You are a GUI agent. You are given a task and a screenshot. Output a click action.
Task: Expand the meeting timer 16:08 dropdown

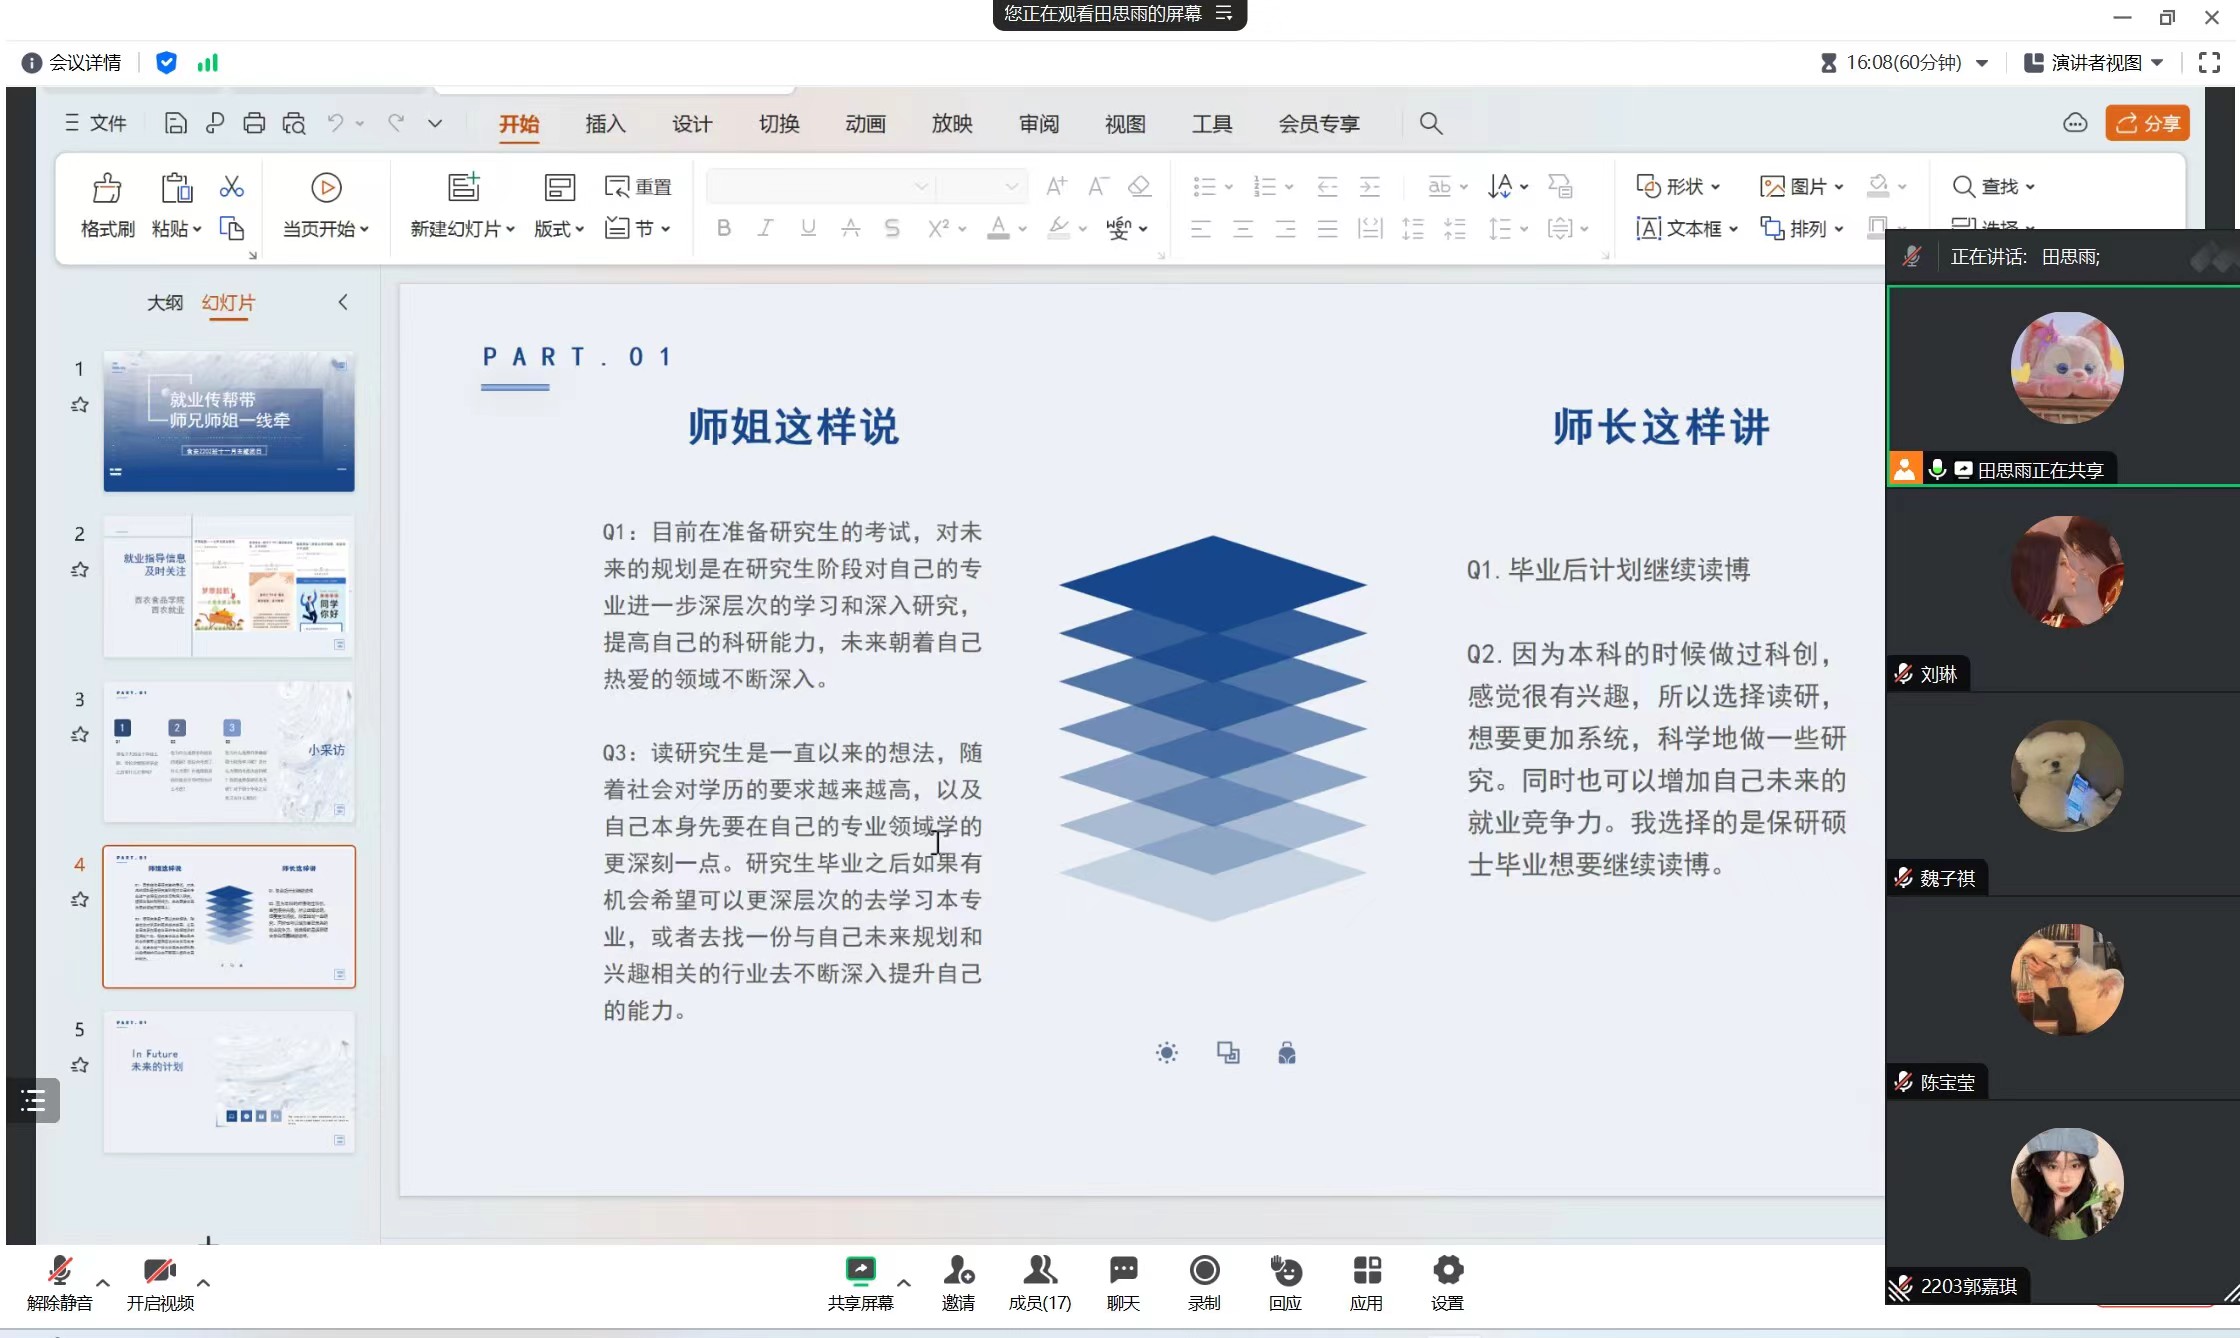coord(1981,63)
